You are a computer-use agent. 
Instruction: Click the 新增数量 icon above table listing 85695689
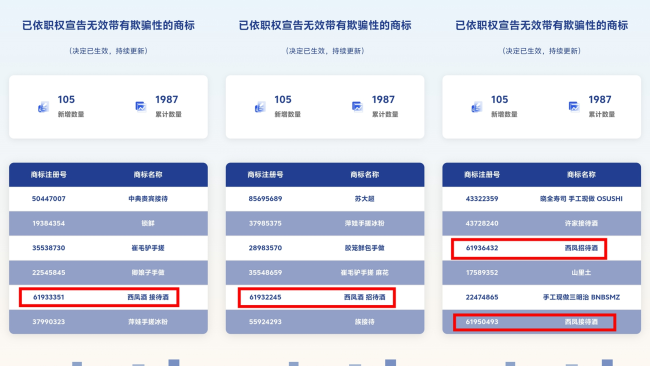(260, 107)
